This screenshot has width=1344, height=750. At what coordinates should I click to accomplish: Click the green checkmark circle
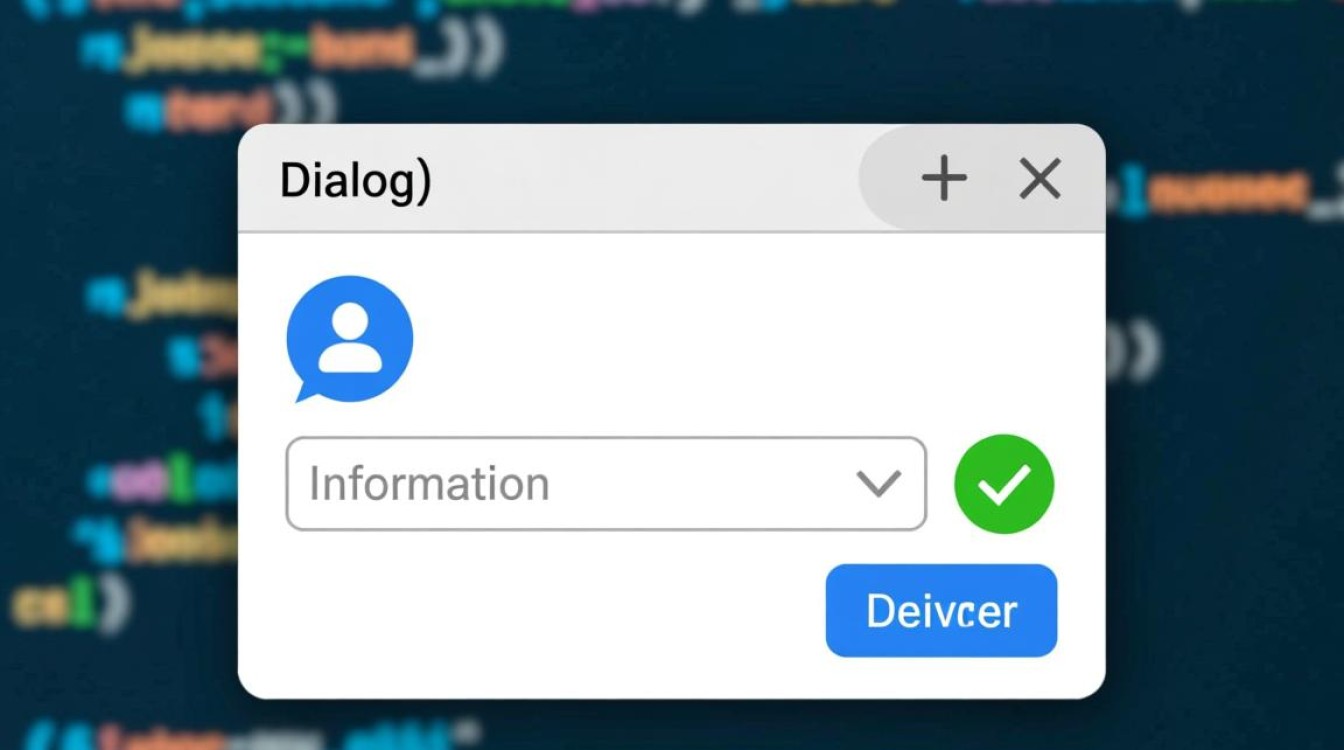click(x=1004, y=484)
